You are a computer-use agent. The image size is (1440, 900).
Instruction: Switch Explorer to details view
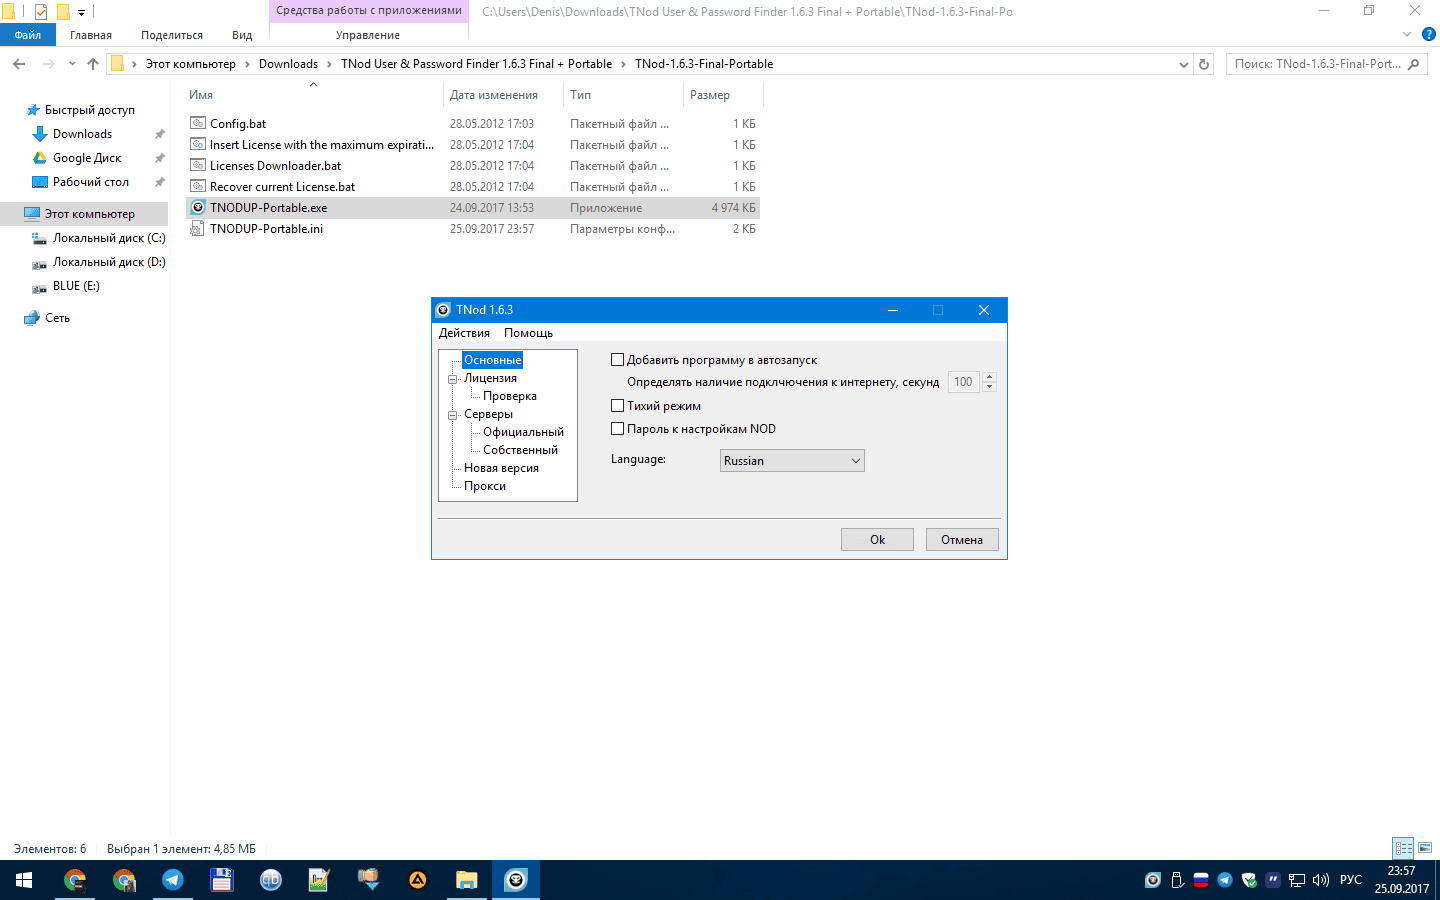click(x=1403, y=848)
